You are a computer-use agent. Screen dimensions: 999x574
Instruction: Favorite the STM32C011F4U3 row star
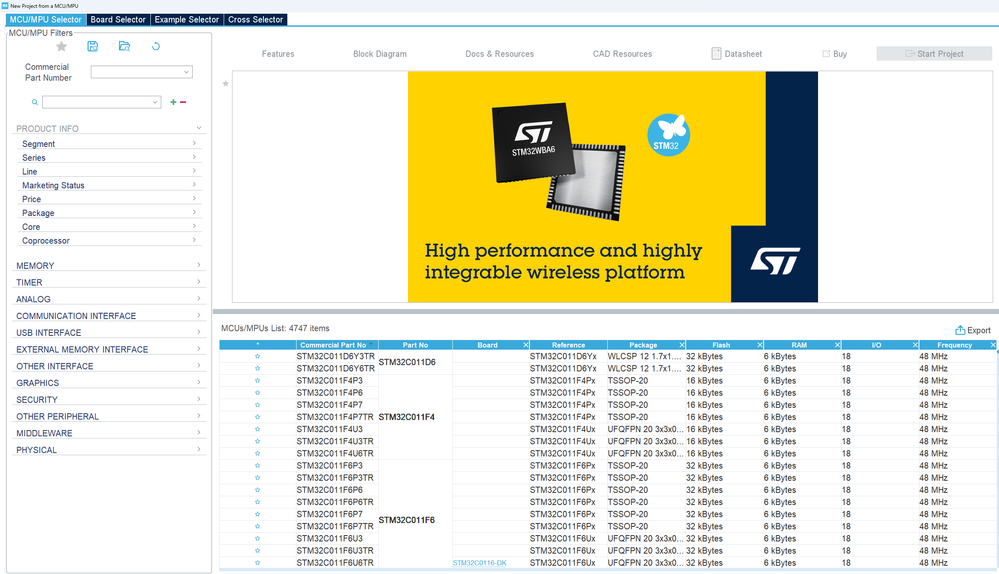click(257, 429)
